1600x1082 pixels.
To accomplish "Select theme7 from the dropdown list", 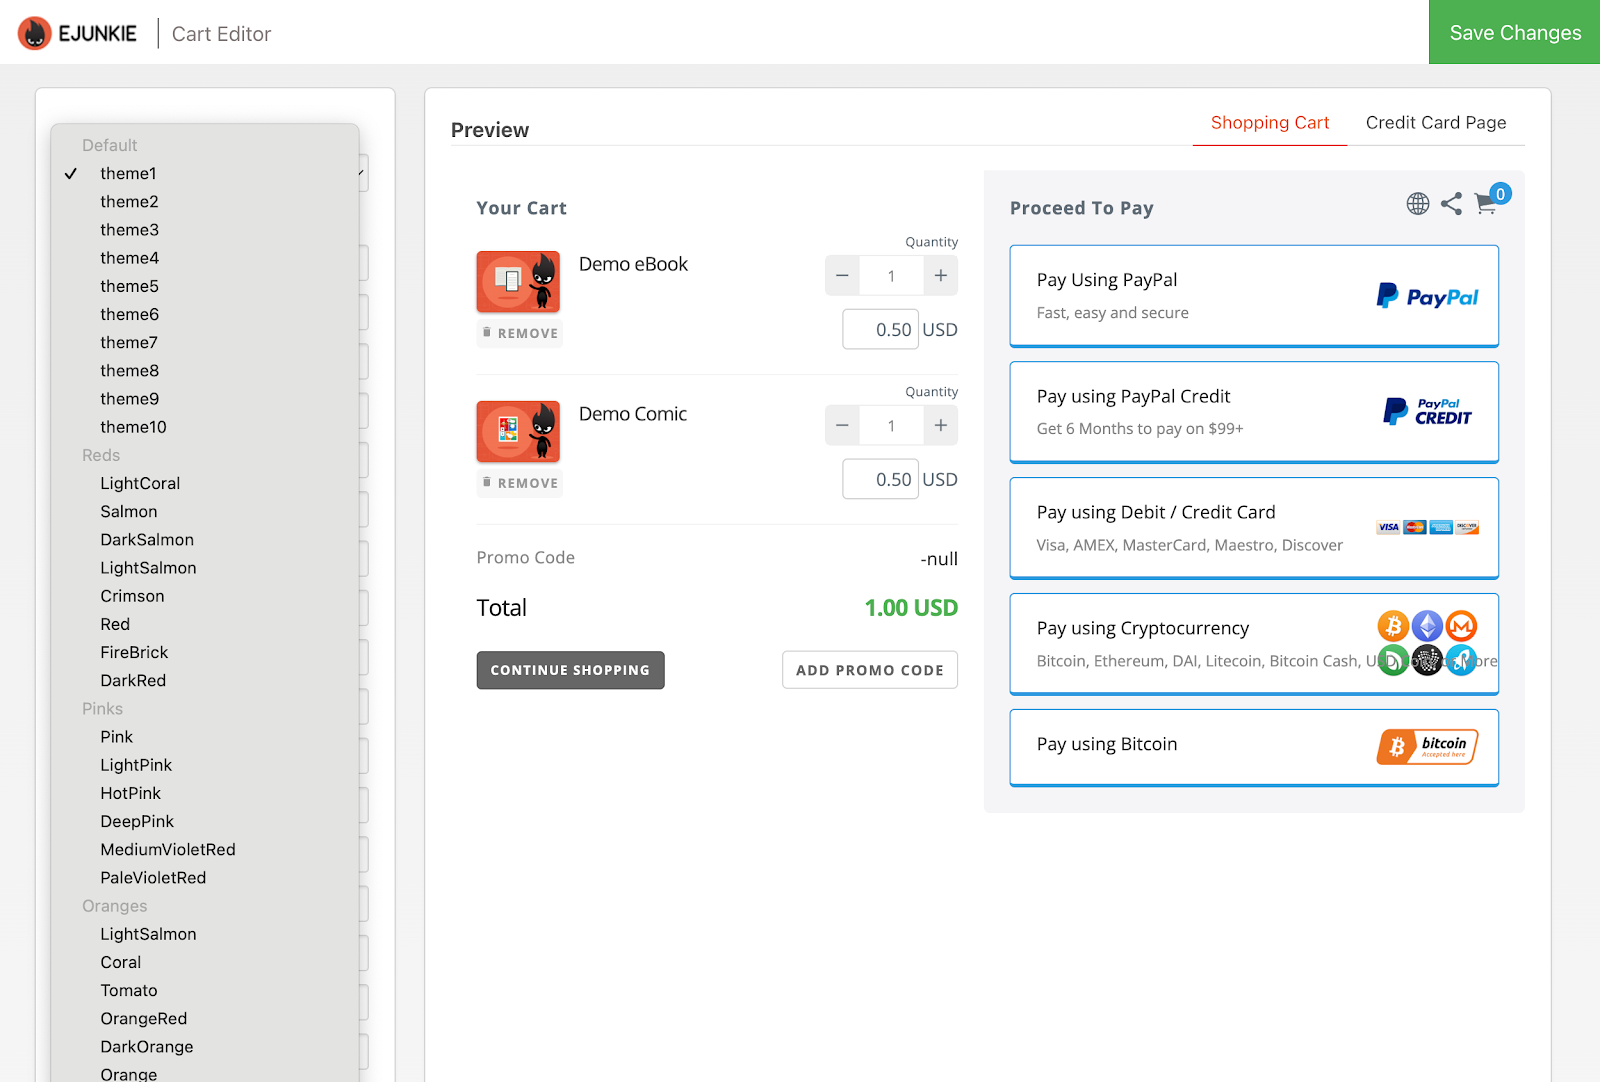I will (205, 342).
